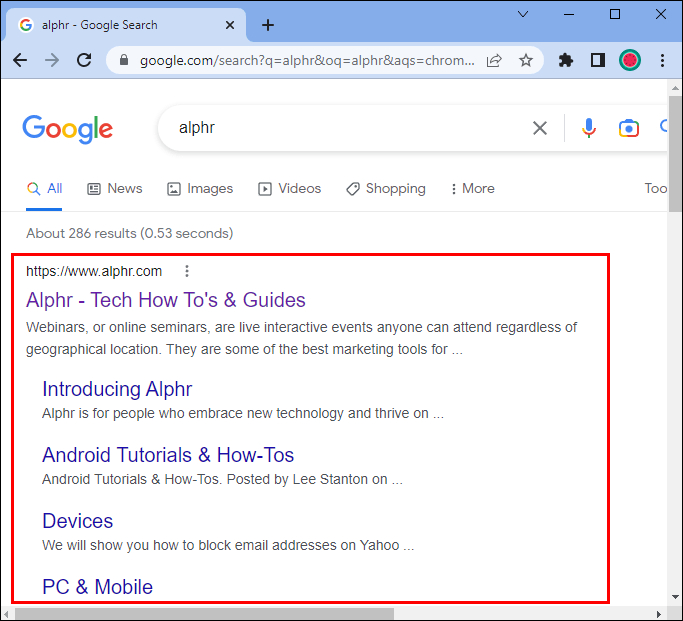View site security lock info

(124, 60)
